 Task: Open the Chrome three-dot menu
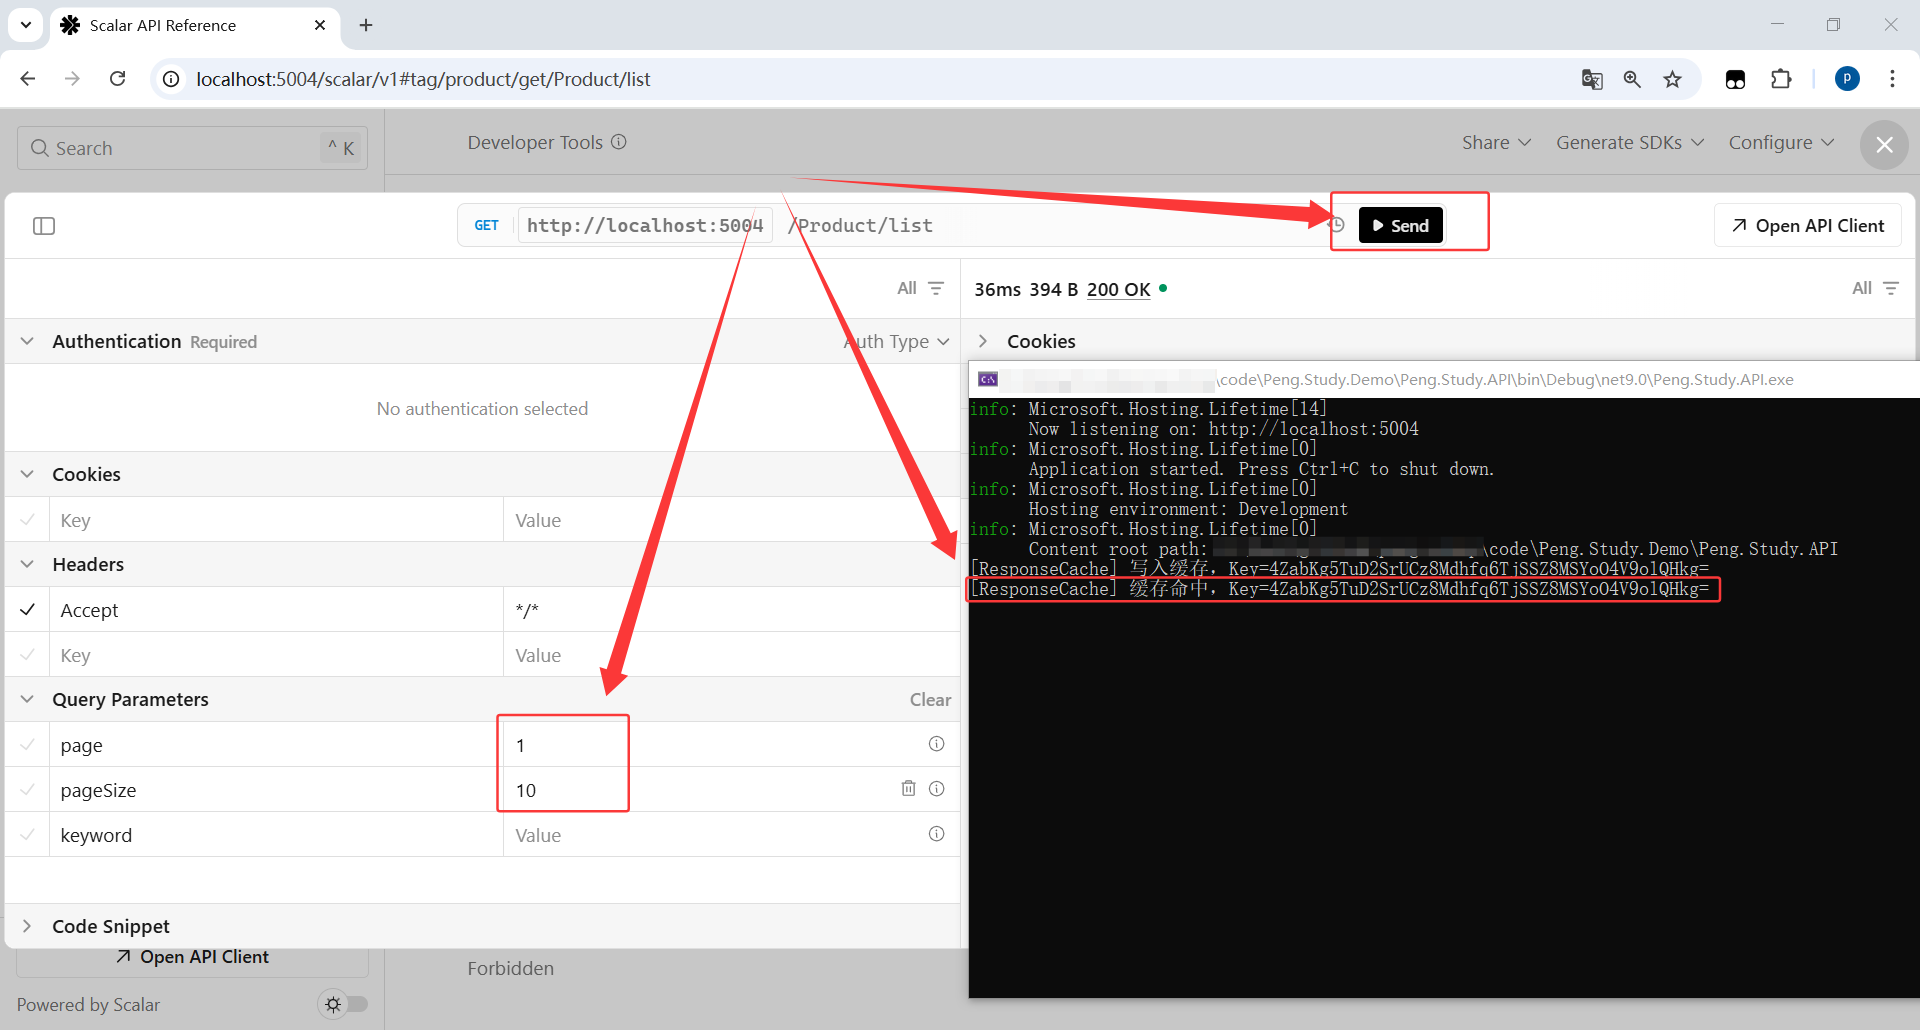click(x=1892, y=79)
